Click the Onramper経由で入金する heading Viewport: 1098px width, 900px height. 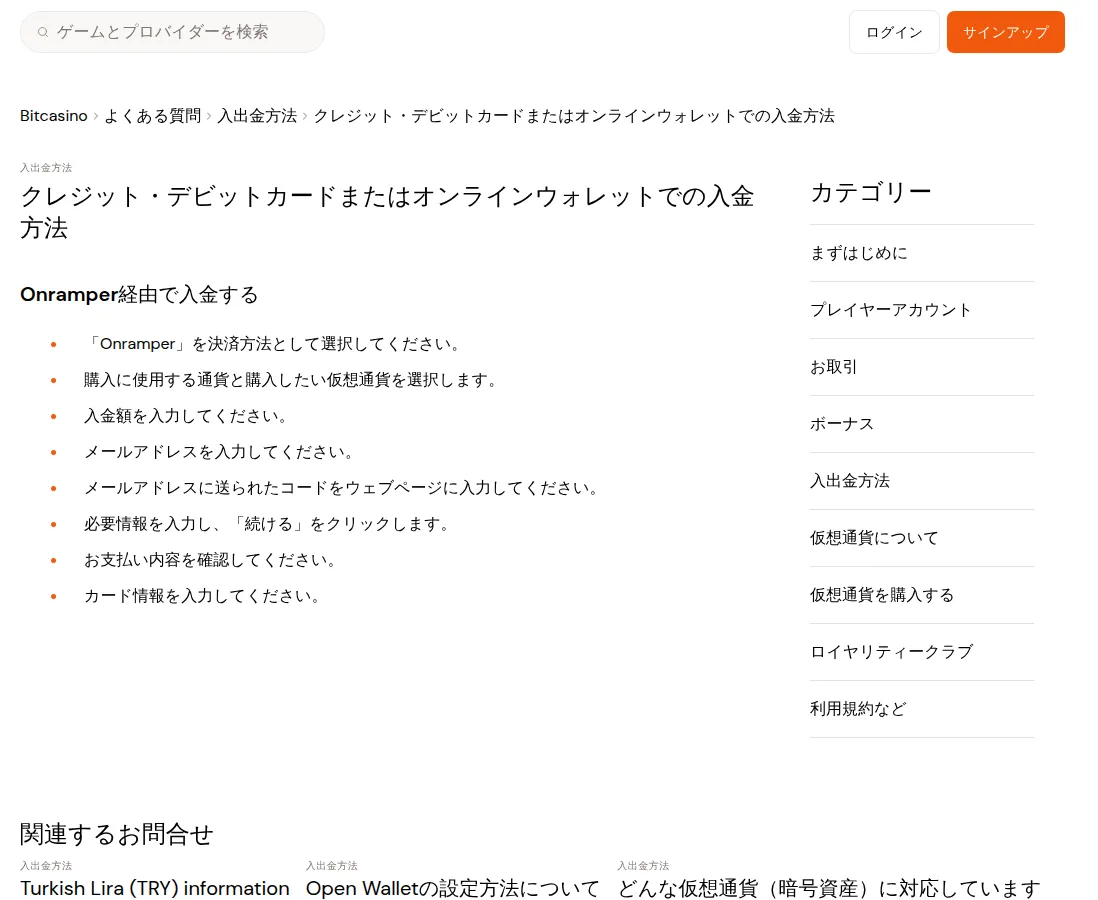tap(139, 295)
